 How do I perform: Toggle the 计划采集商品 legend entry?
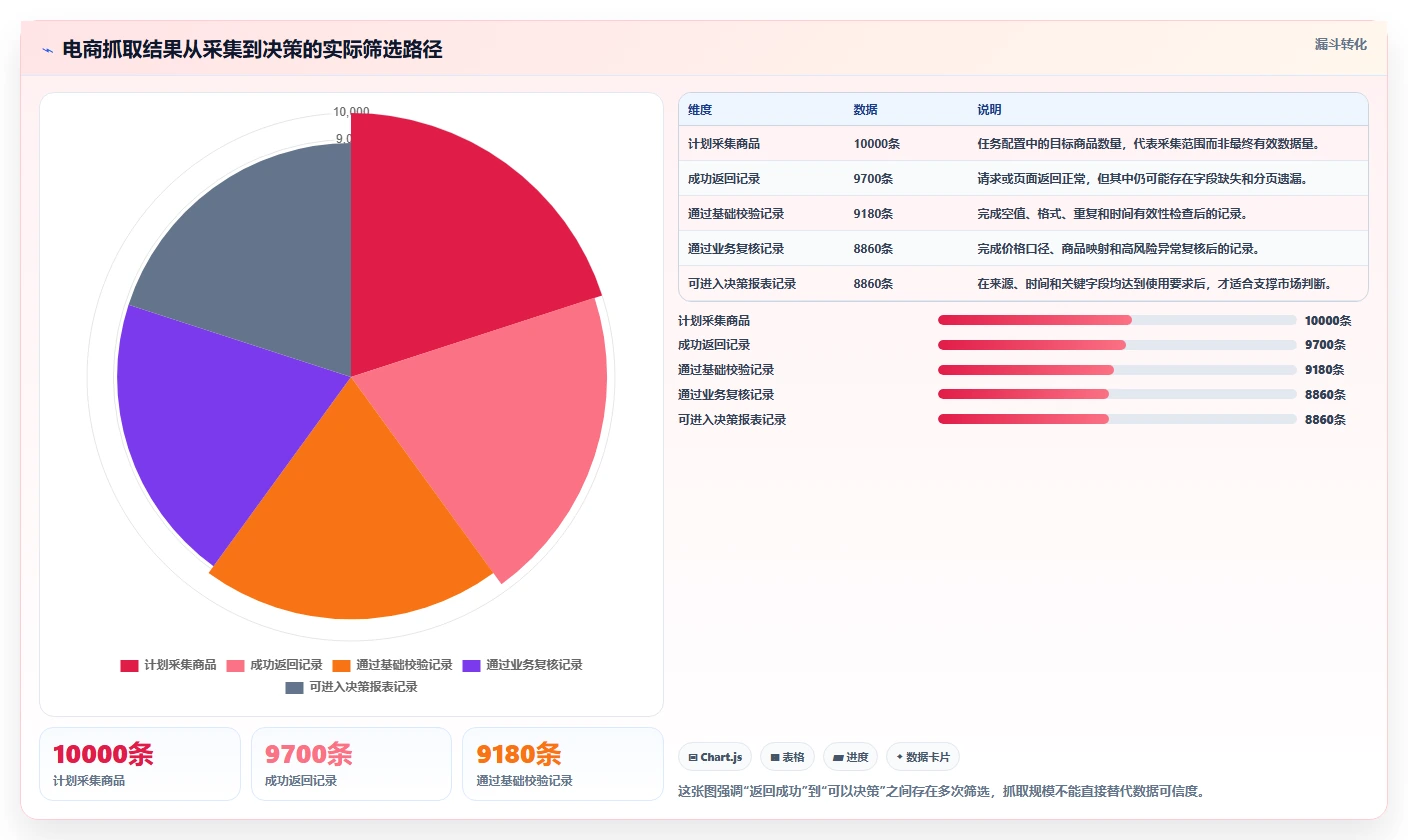click(168, 665)
